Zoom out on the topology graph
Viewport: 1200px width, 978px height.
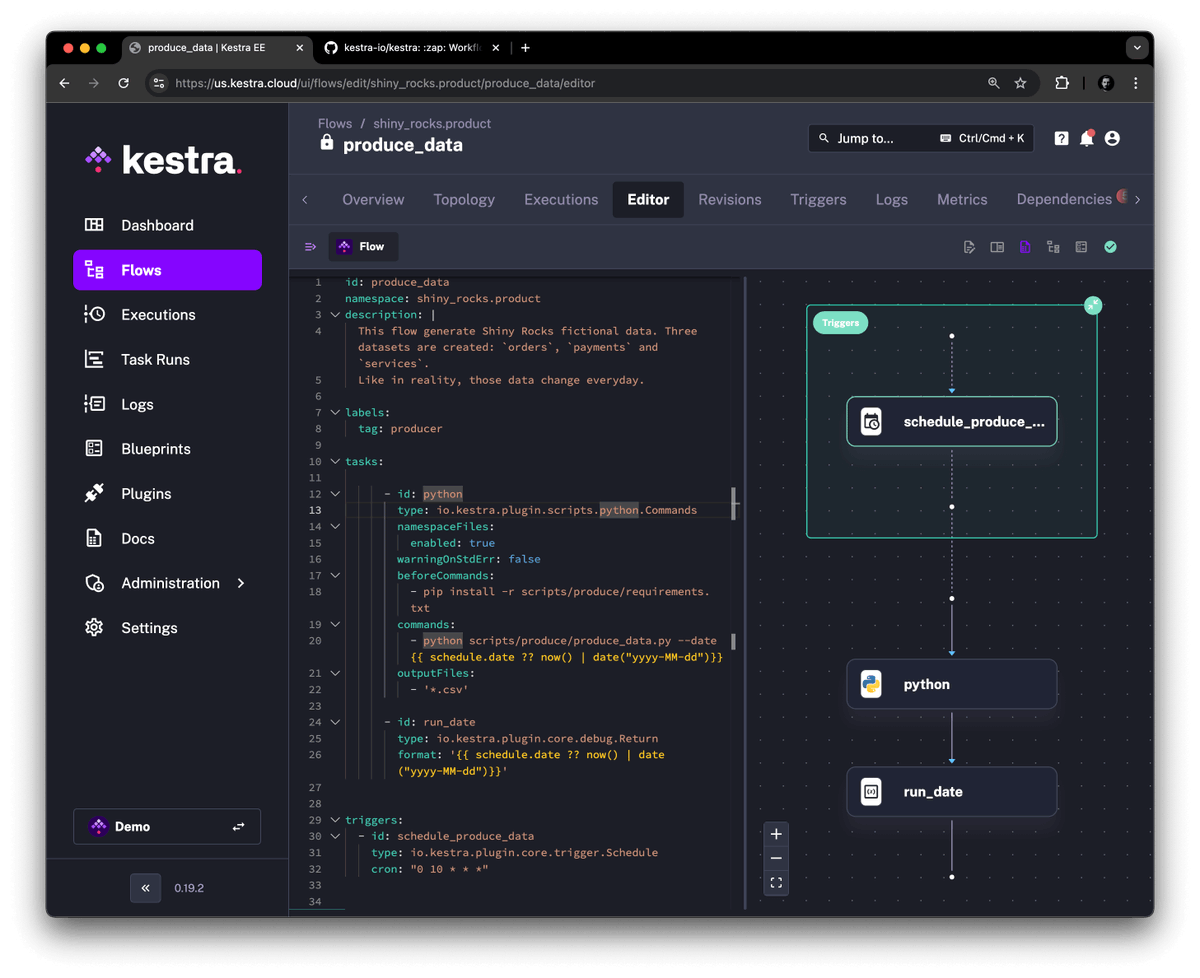coord(776,858)
